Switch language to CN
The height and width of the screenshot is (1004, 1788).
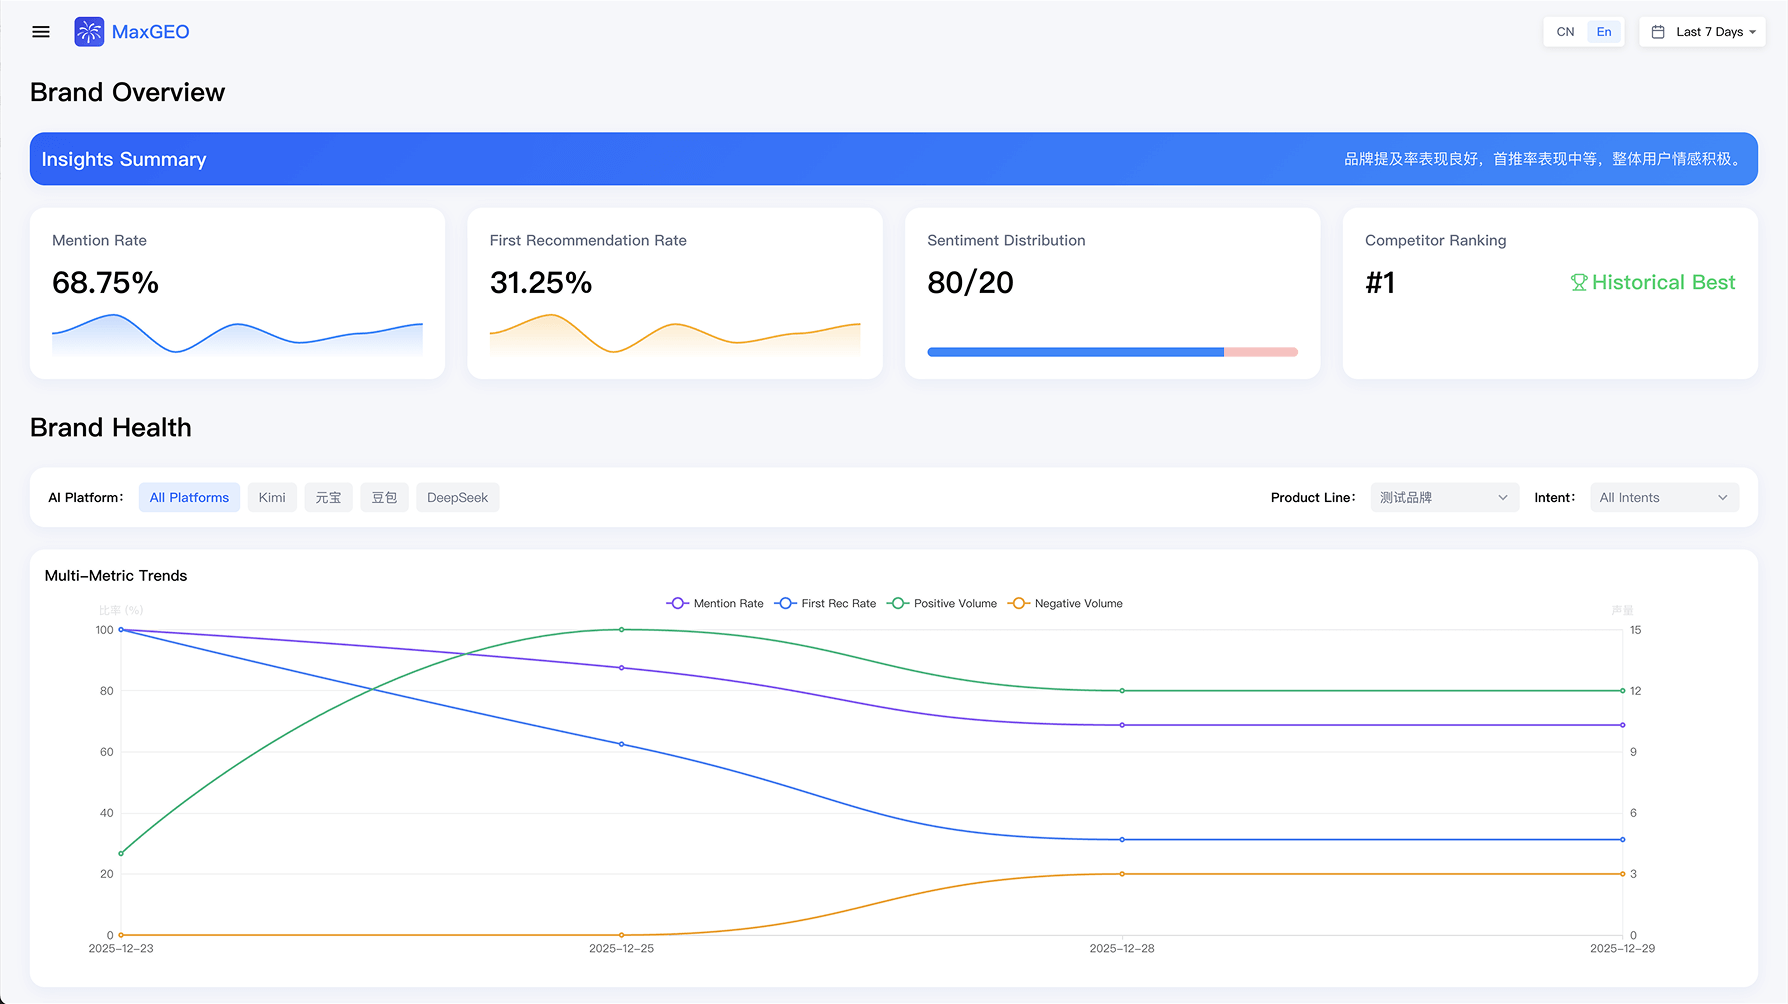point(1564,31)
